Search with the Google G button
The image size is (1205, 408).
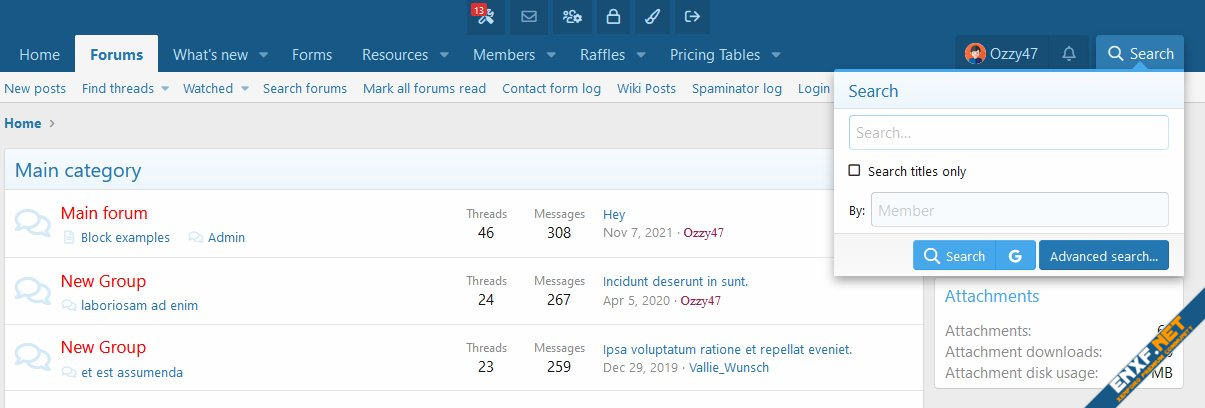click(1015, 256)
